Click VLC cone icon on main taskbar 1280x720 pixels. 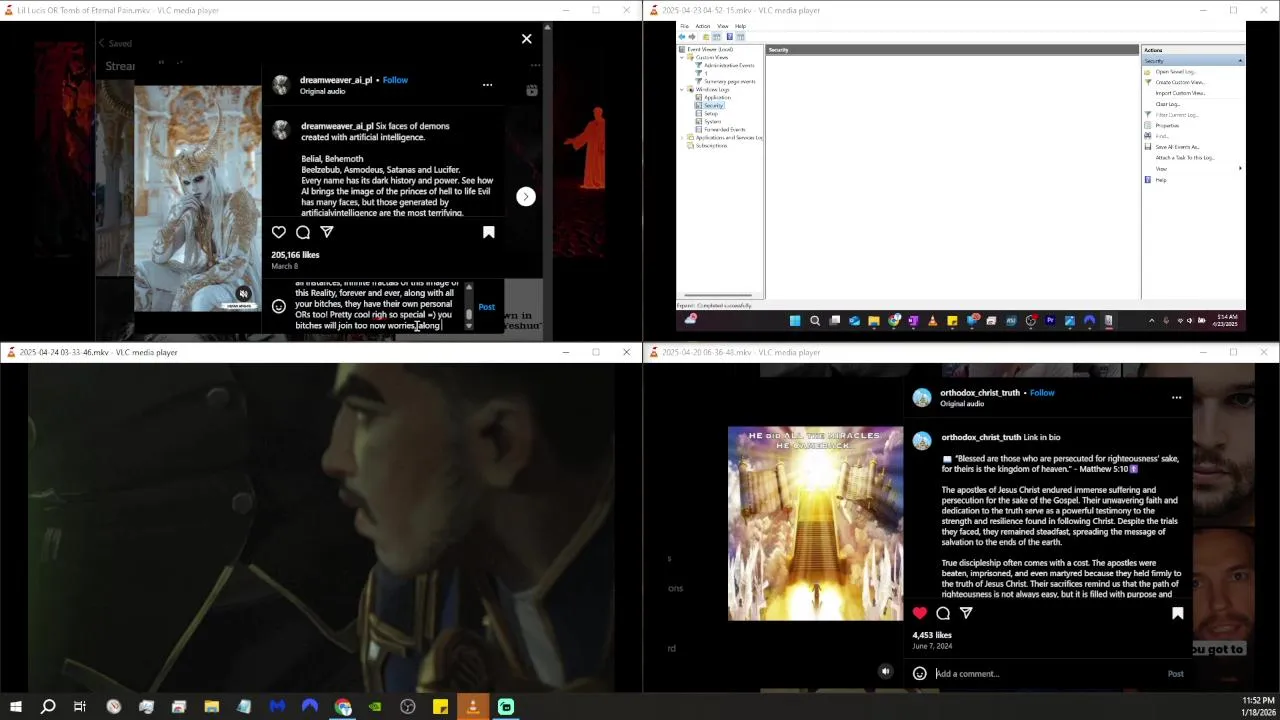pos(473,707)
